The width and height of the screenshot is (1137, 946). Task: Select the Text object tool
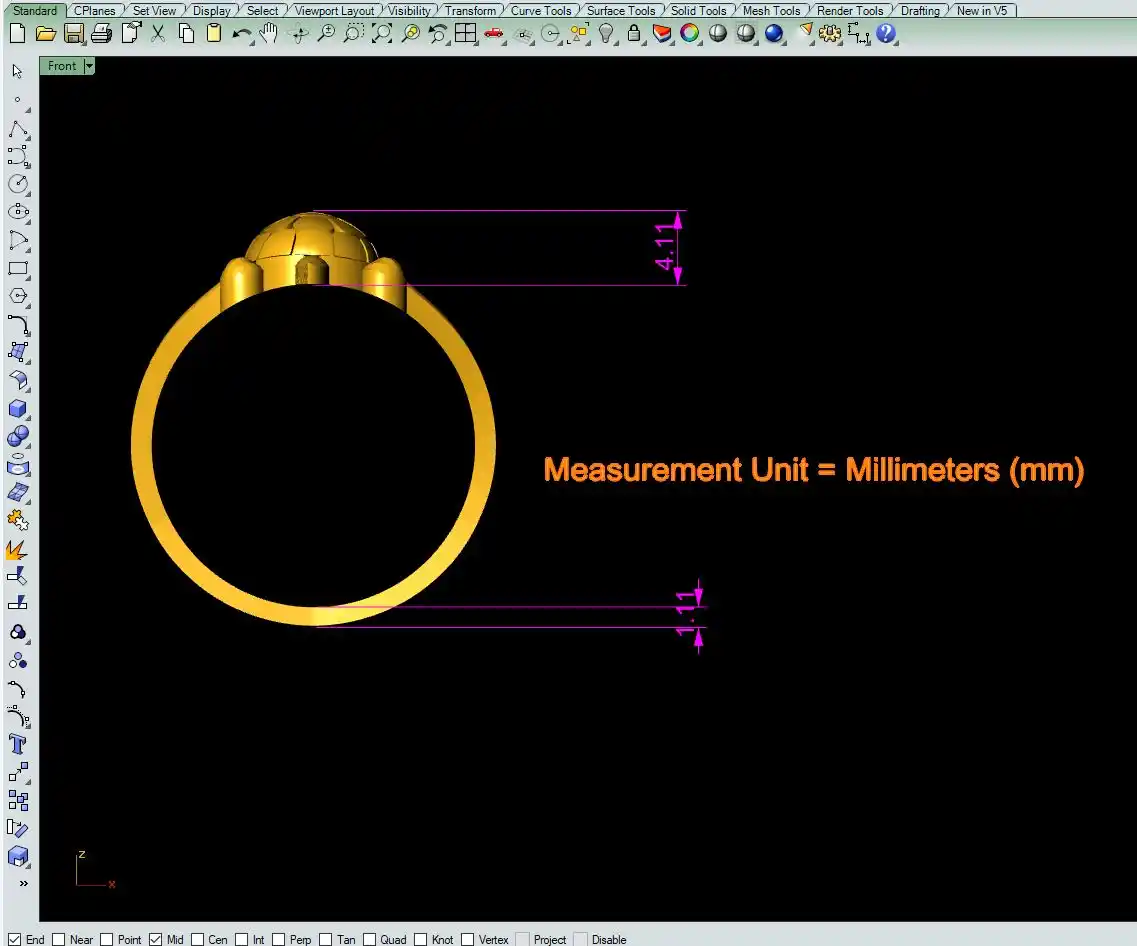18,744
